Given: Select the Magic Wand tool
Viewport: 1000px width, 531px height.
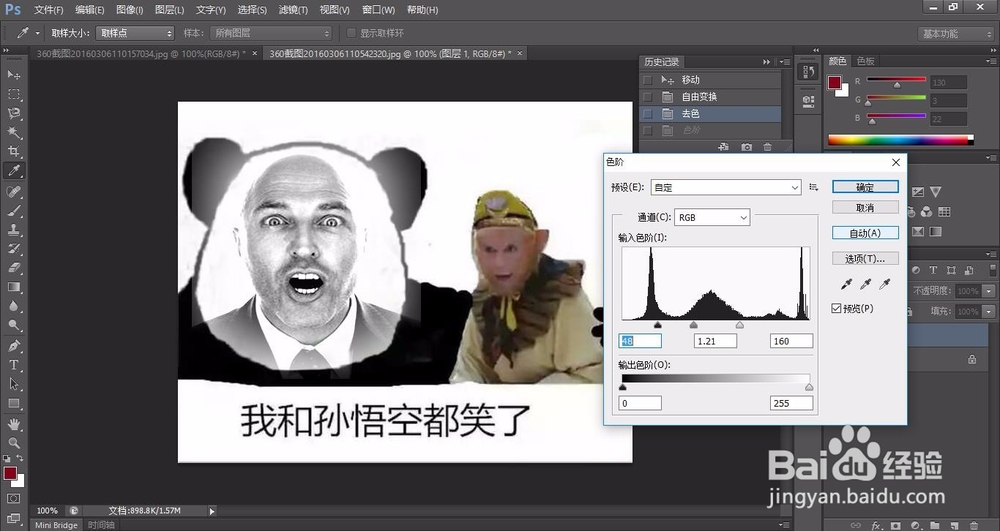Looking at the screenshot, I should 13,133.
